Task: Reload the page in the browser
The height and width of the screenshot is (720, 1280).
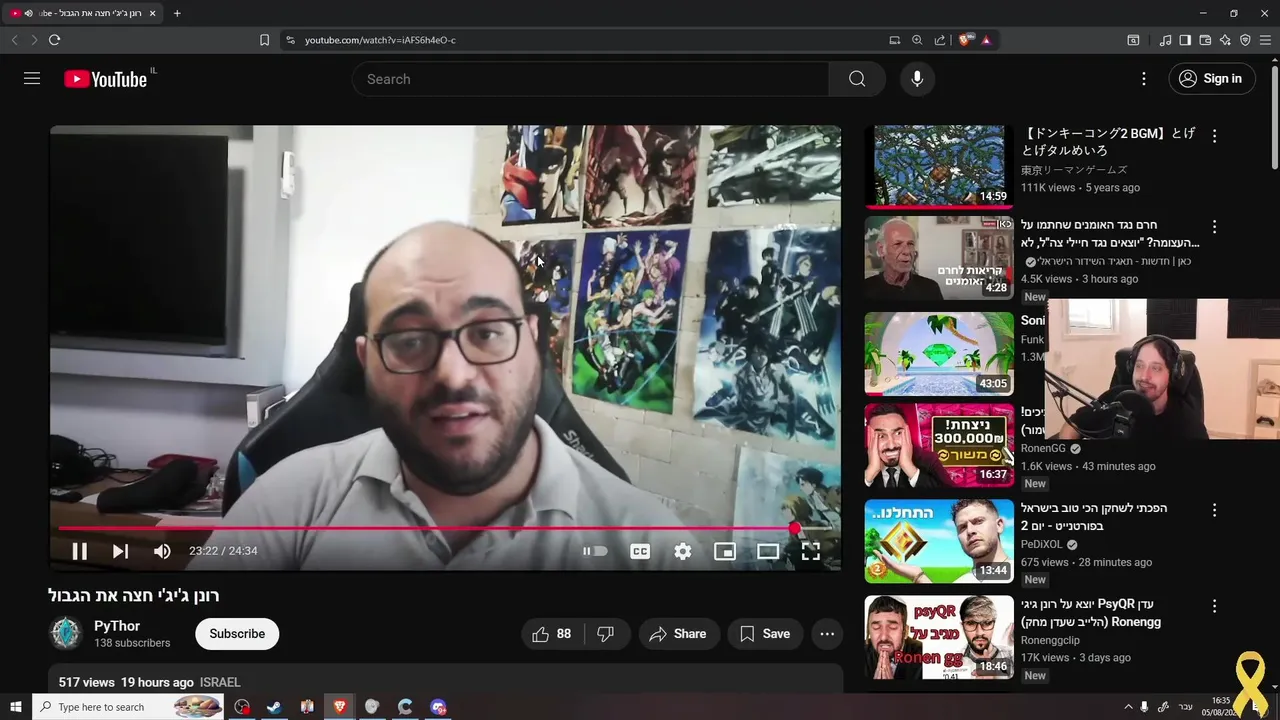Action: (54, 40)
